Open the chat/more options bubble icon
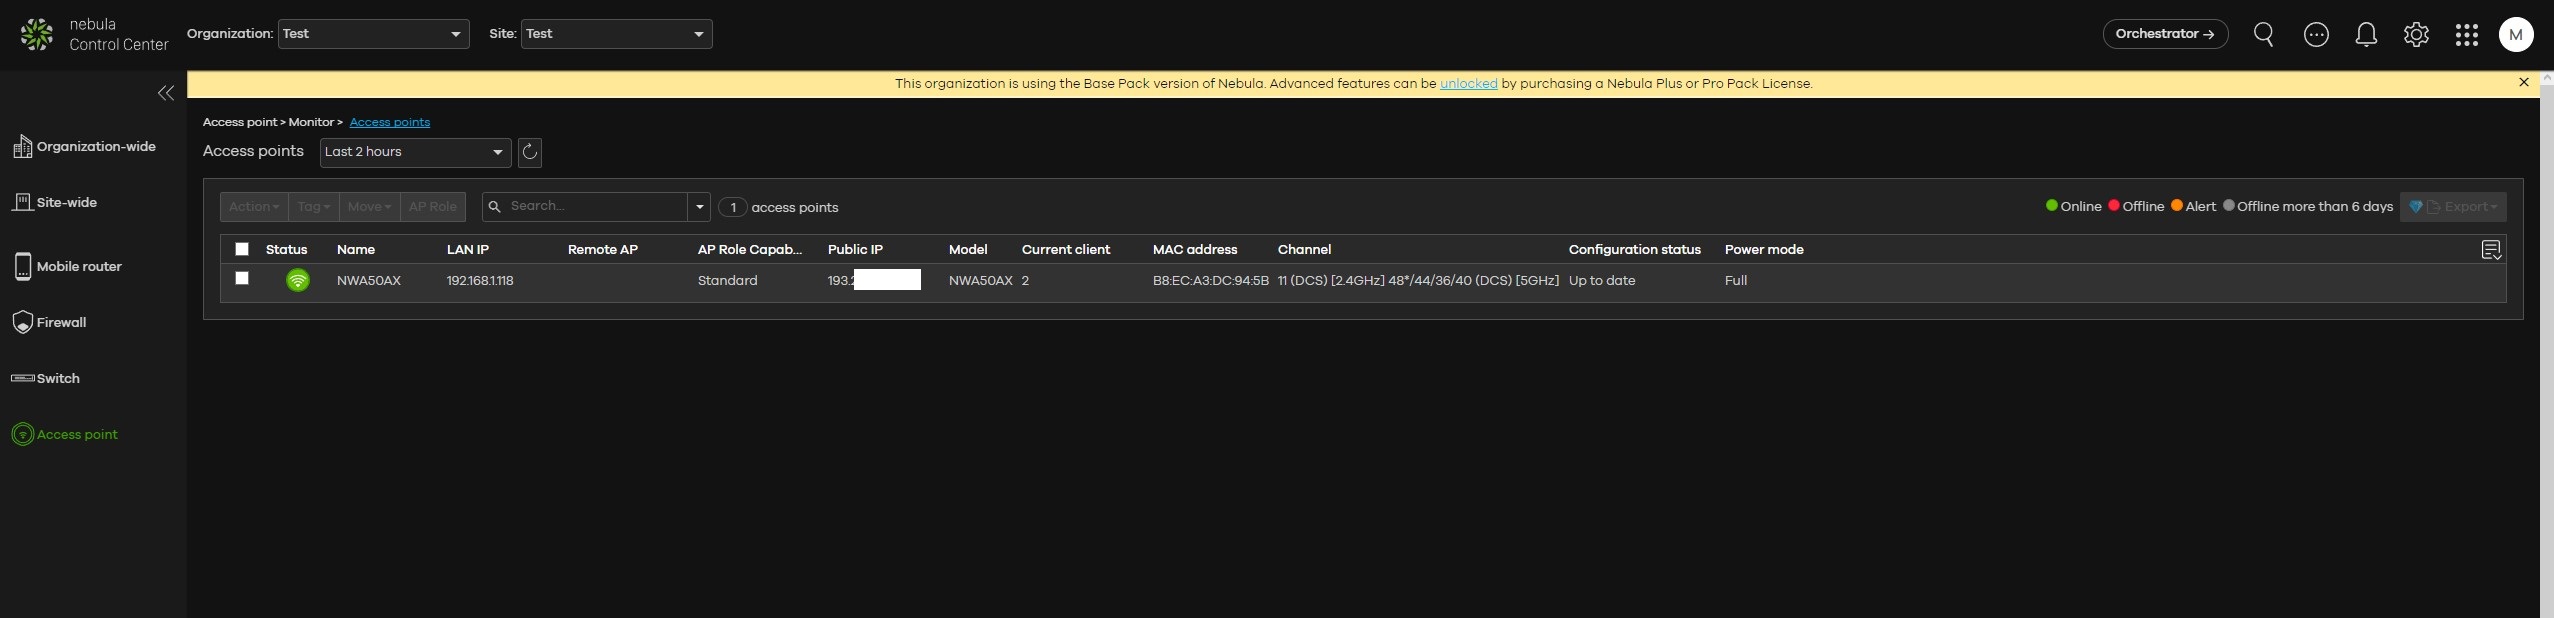The image size is (2554, 618). [2316, 35]
